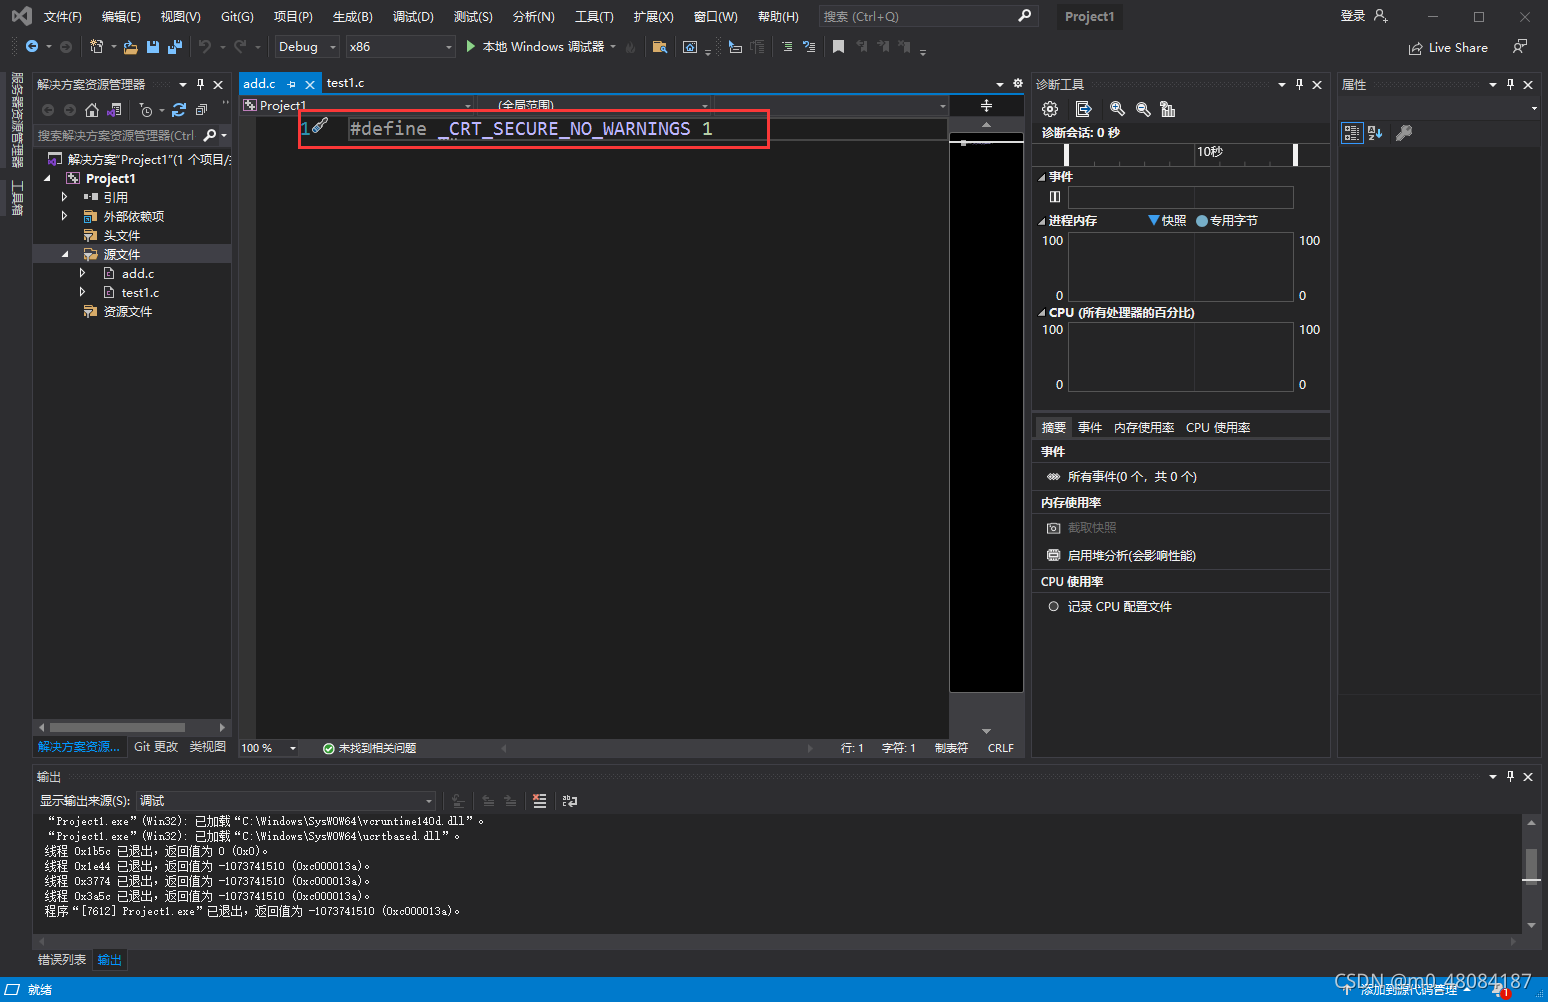Image resolution: width=1548 pixels, height=1002 pixels.
Task: Pause events with the pause icon
Action: point(1055,197)
